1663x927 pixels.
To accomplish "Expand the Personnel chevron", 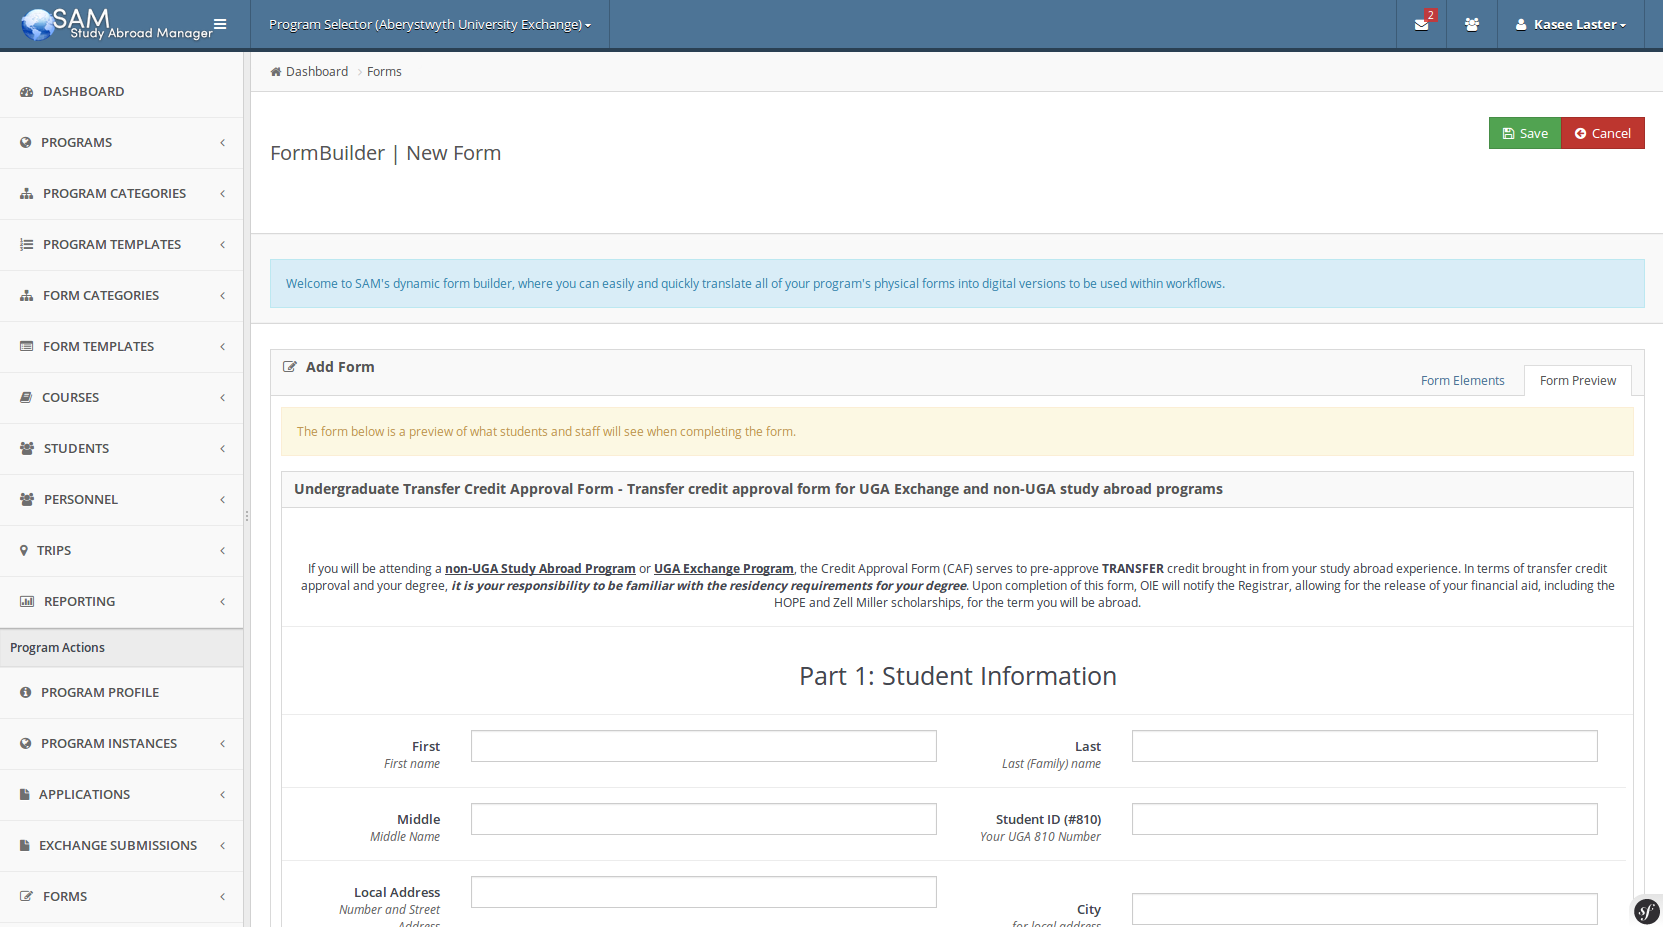I will point(223,500).
